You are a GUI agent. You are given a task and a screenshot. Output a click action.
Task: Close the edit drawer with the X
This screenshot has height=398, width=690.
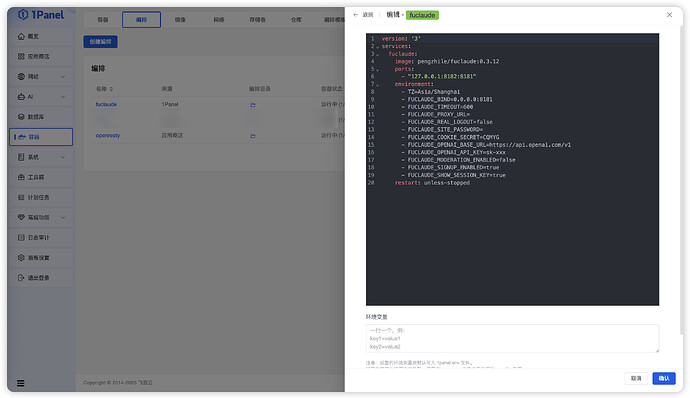669,15
